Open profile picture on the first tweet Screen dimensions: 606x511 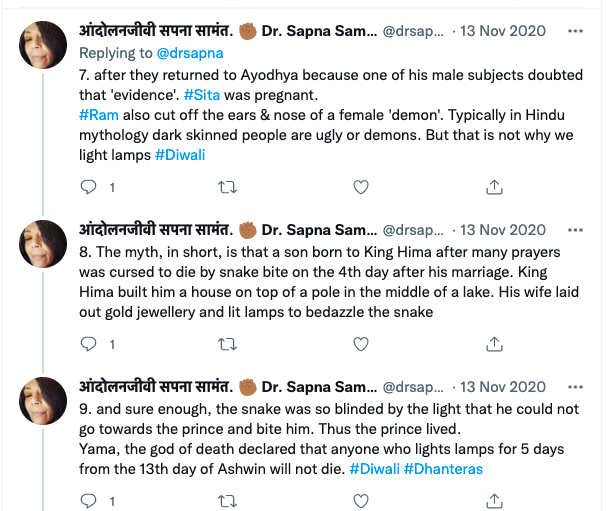click(44, 46)
